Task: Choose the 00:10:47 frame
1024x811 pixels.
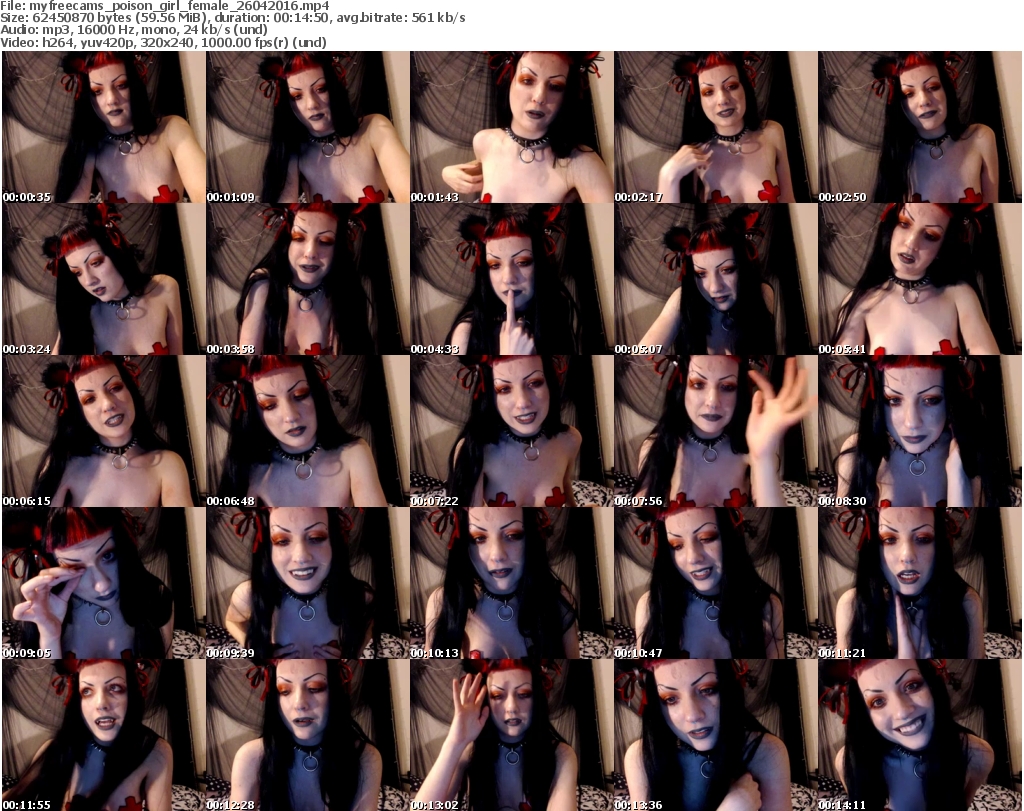Action: pyautogui.click(x=715, y=583)
